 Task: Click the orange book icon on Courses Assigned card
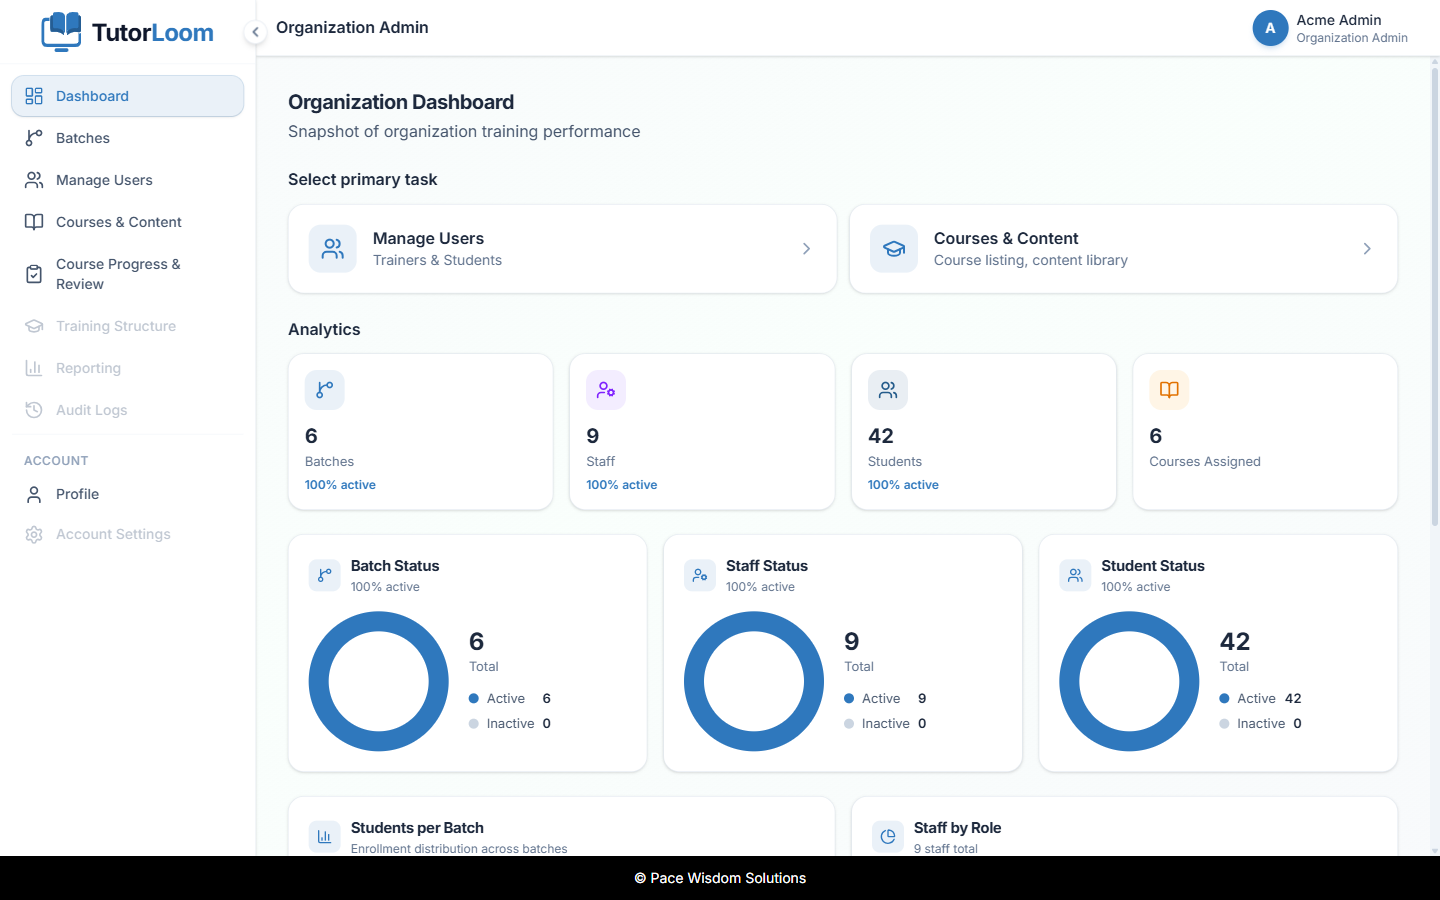coord(1169,390)
